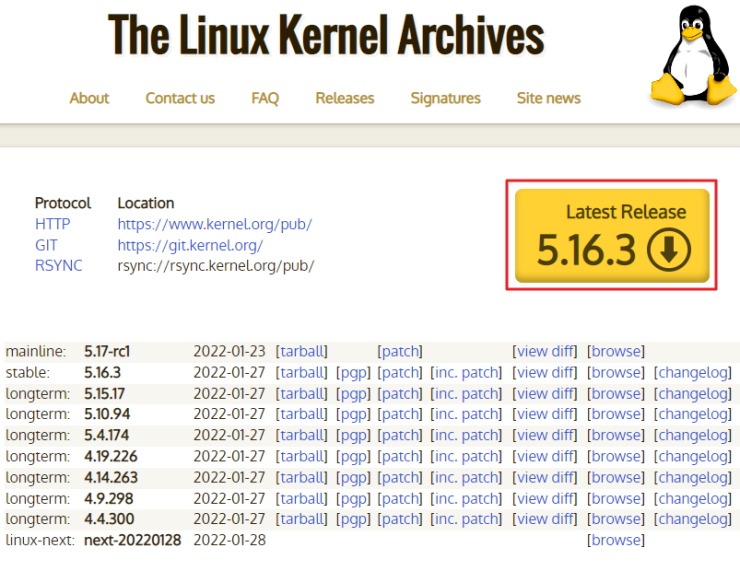Open inc. patch for longterm 4.9.298
The image size is (740, 571).
pyautogui.click(x=466, y=498)
